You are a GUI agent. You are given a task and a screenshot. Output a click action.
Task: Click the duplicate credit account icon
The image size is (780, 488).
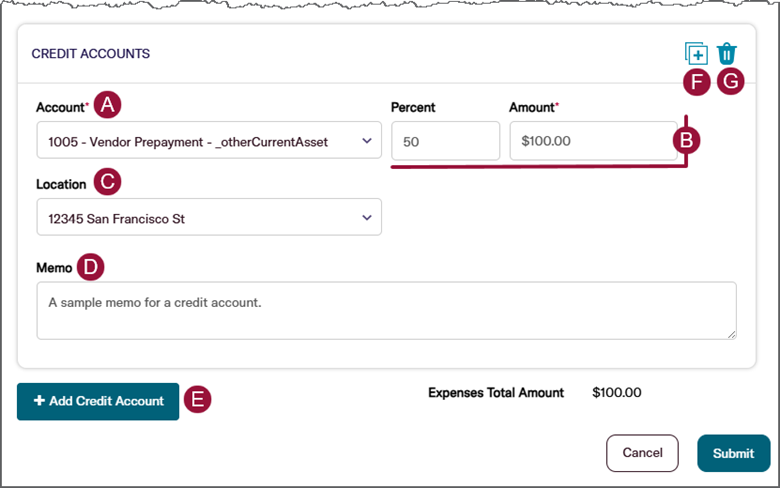[696, 54]
